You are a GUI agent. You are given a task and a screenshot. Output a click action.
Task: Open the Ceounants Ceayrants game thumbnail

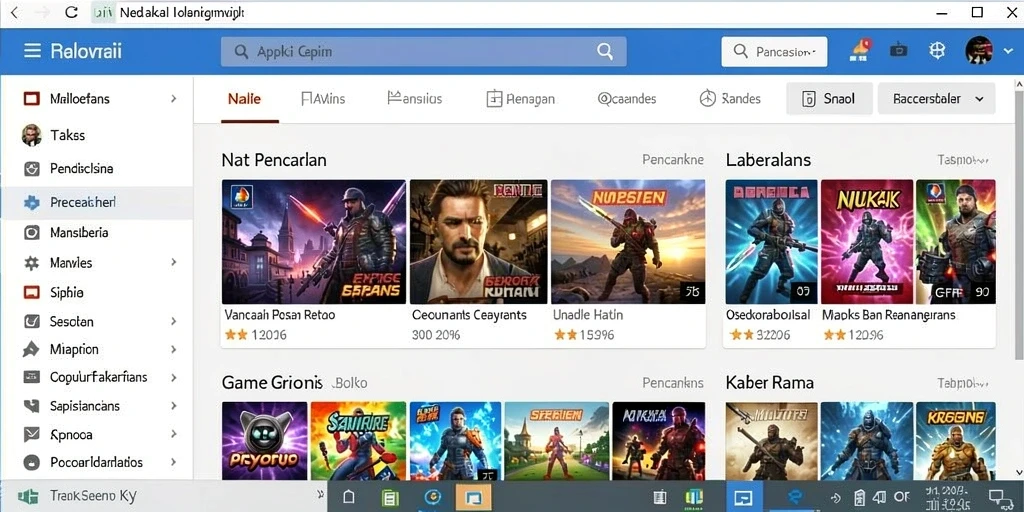tap(478, 242)
